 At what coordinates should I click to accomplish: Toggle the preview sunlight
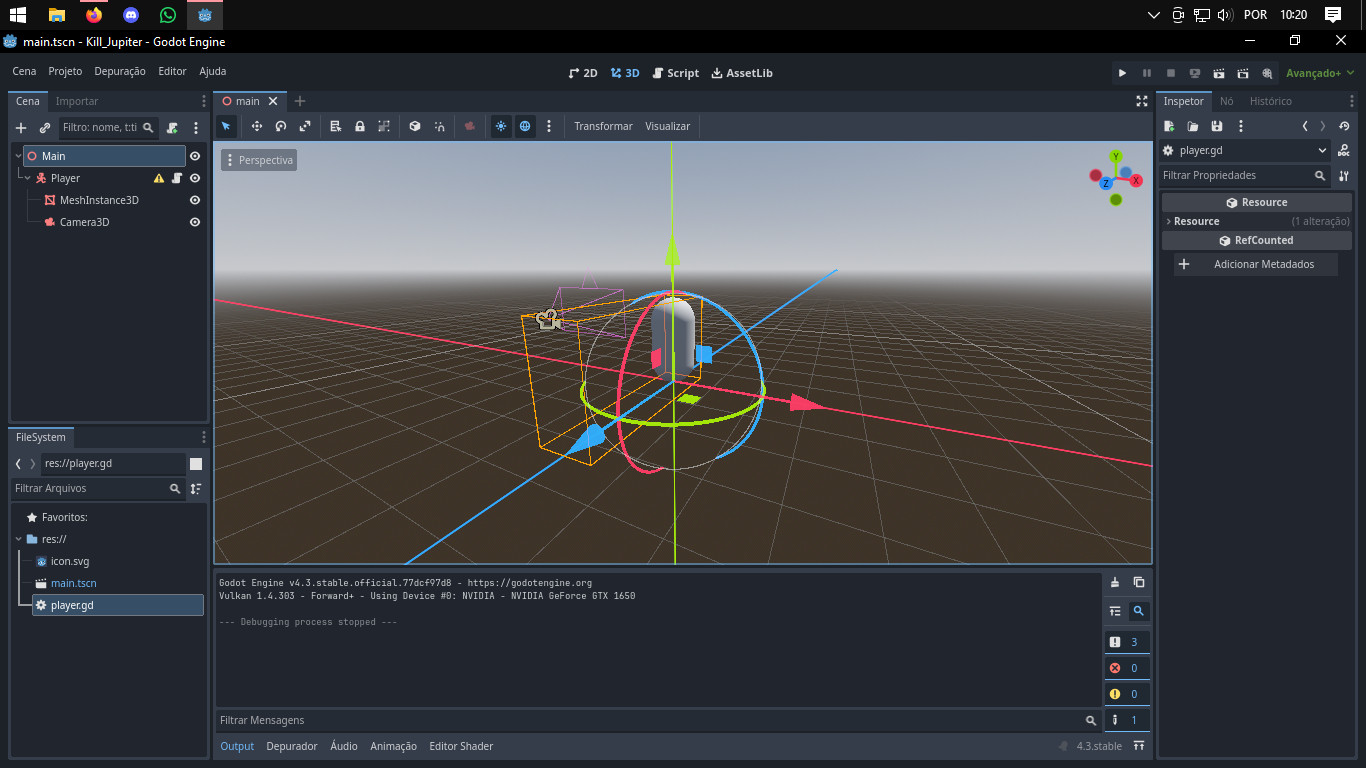coord(501,126)
